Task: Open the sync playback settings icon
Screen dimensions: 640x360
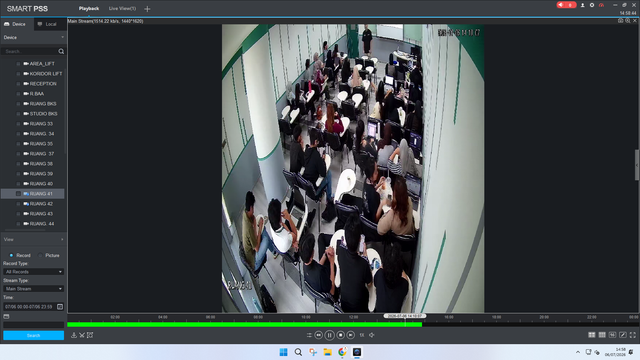Action: pyautogui.click(x=309, y=335)
